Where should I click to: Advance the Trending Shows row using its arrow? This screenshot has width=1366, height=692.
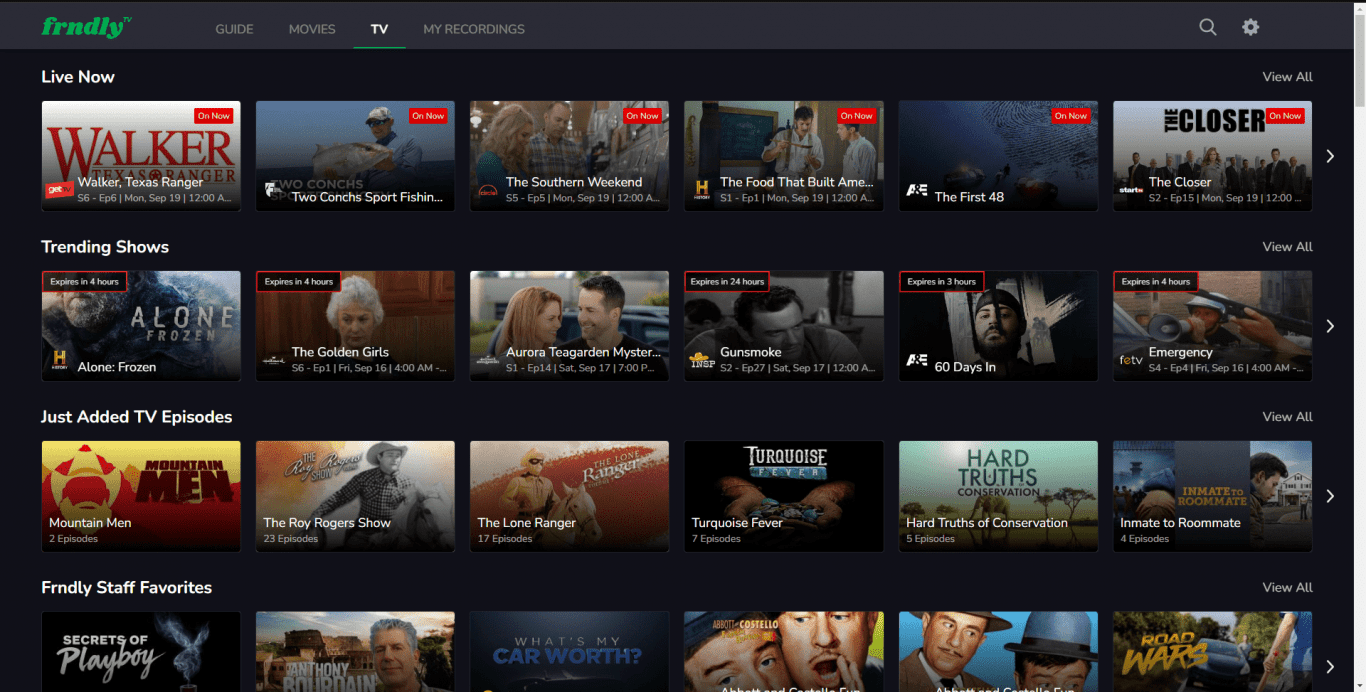pos(1330,326)
